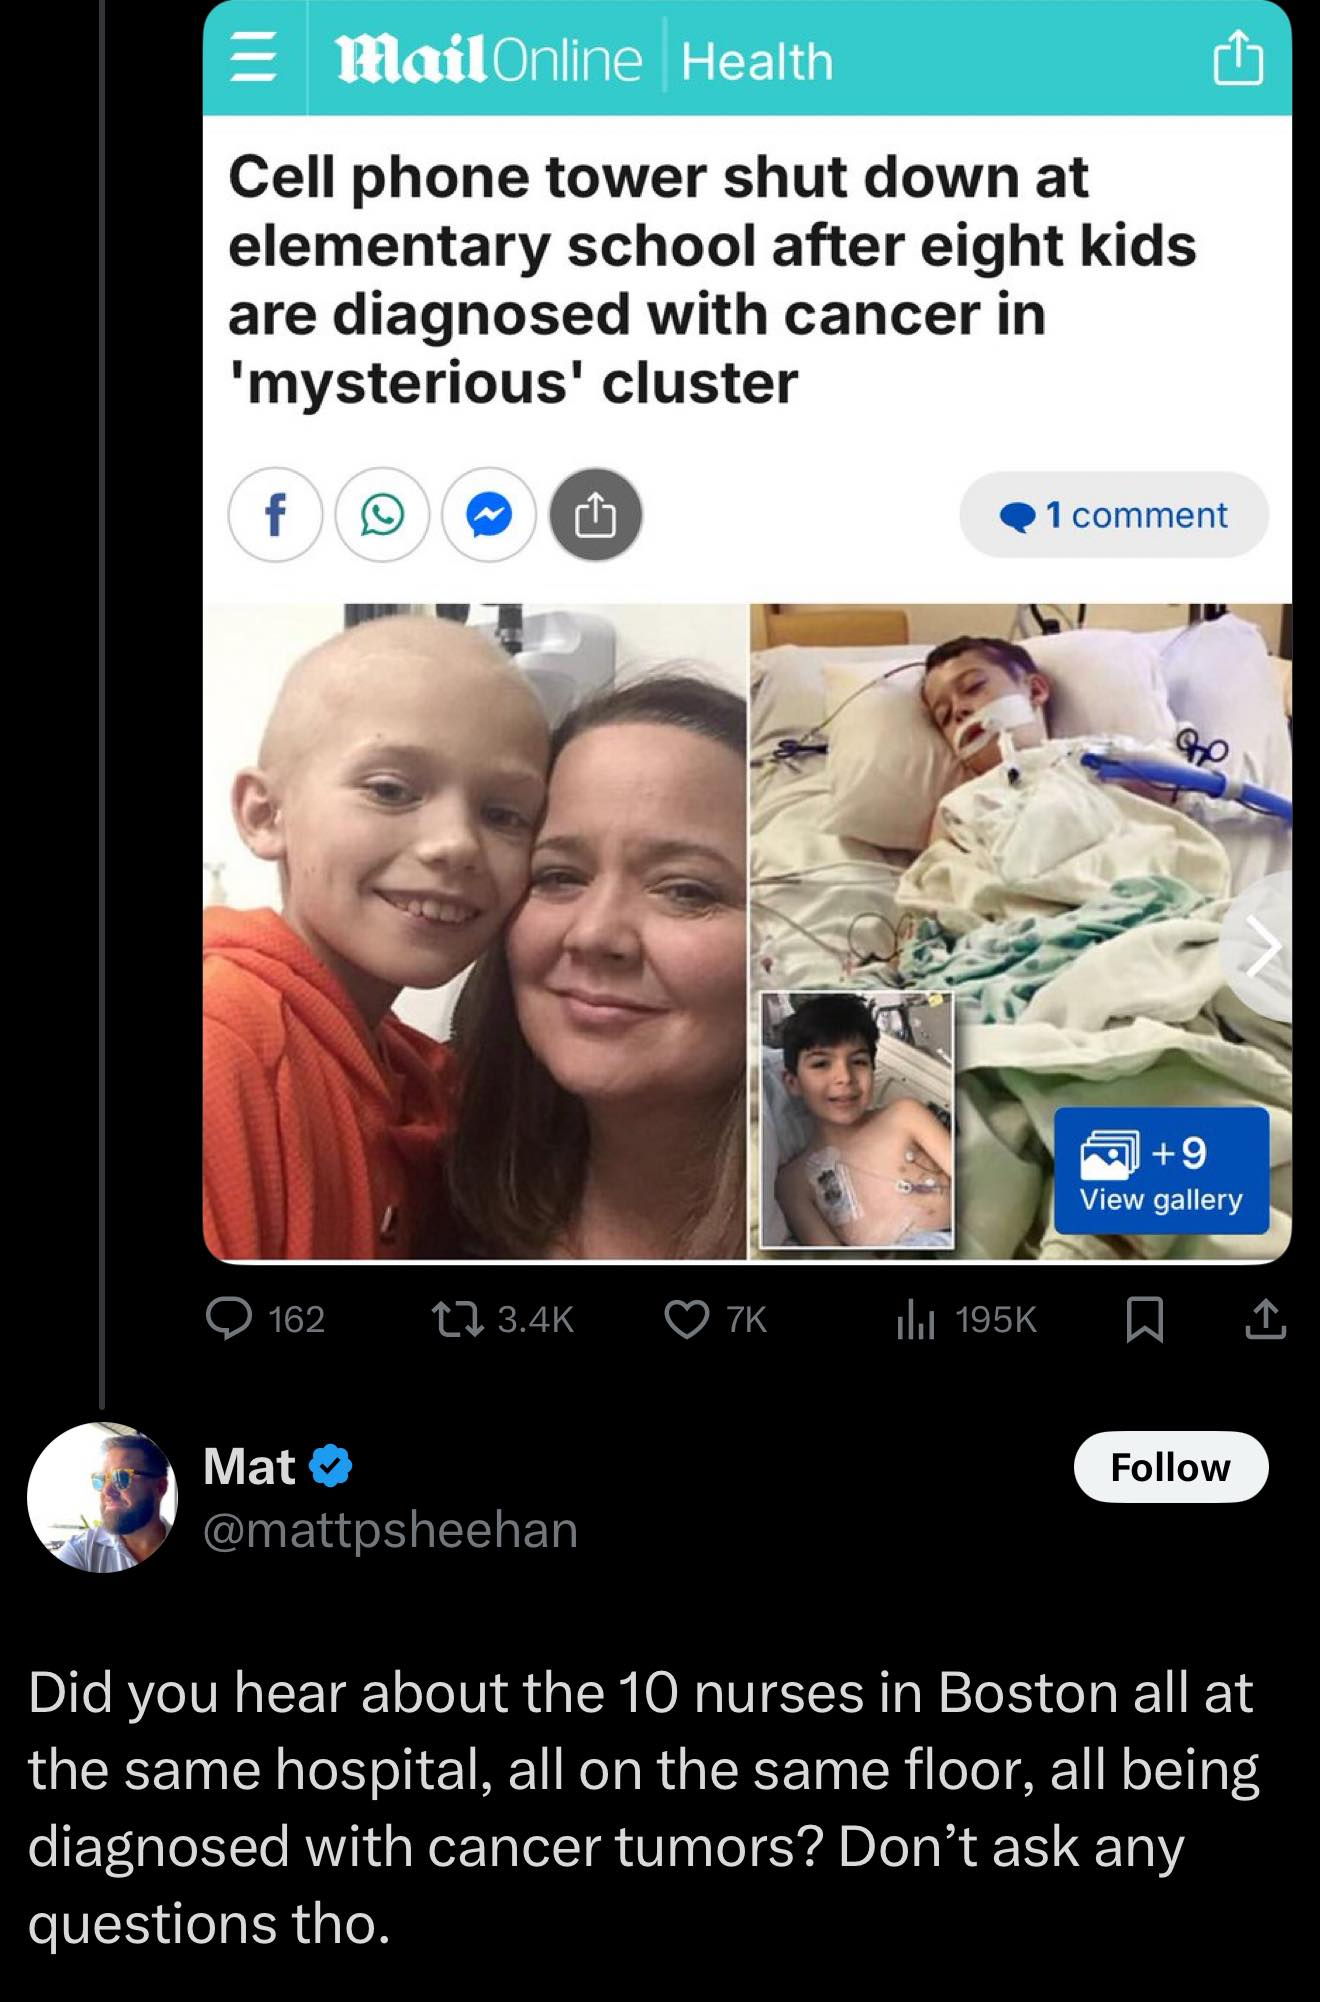Open the 1 comment button
Viewport: 1320px width, 2002px height.
click(1114, 515)
